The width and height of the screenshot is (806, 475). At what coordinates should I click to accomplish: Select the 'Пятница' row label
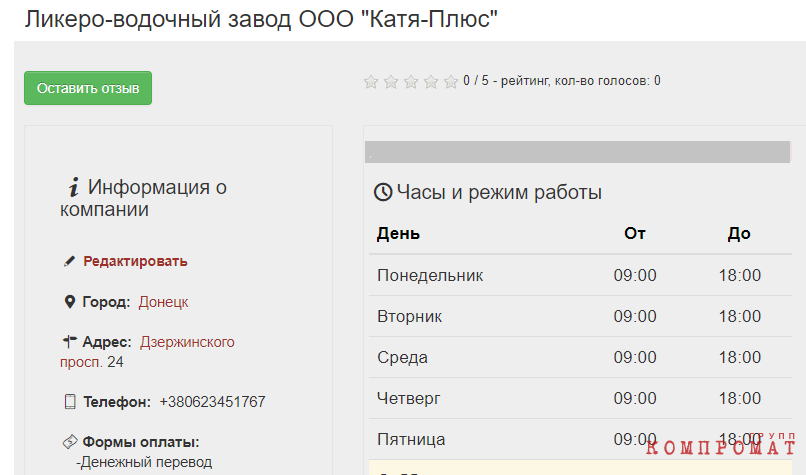point(411,440)
